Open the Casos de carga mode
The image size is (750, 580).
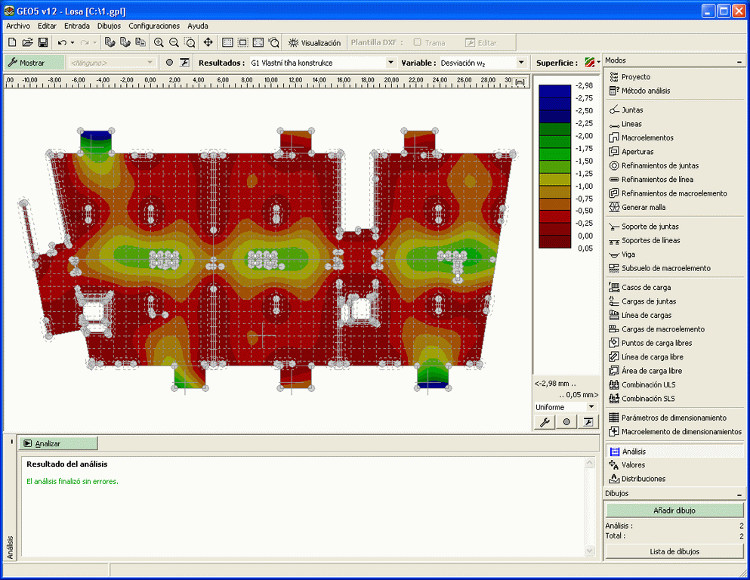pyautogui.click(x=645, y=287)
